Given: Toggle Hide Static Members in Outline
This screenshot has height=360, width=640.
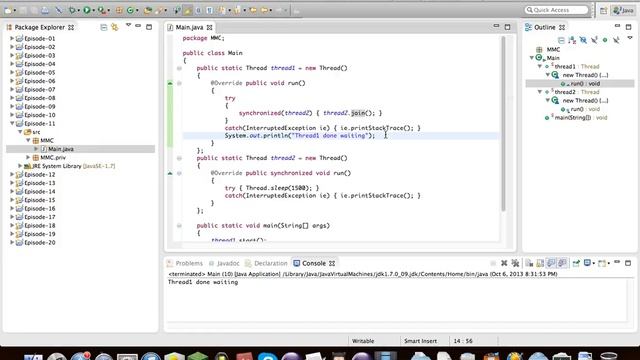Looking at the screenshot, I should [x=594, y=40].
